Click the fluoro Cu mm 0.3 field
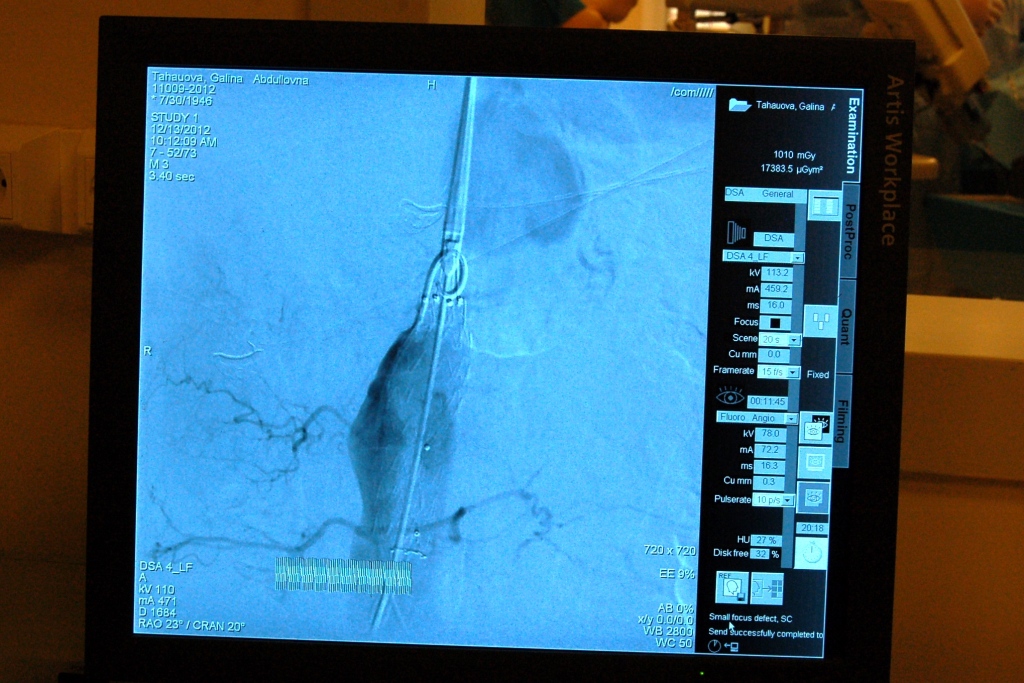The height and width of the screenshot is (683, 1024). tap(768, 482)
